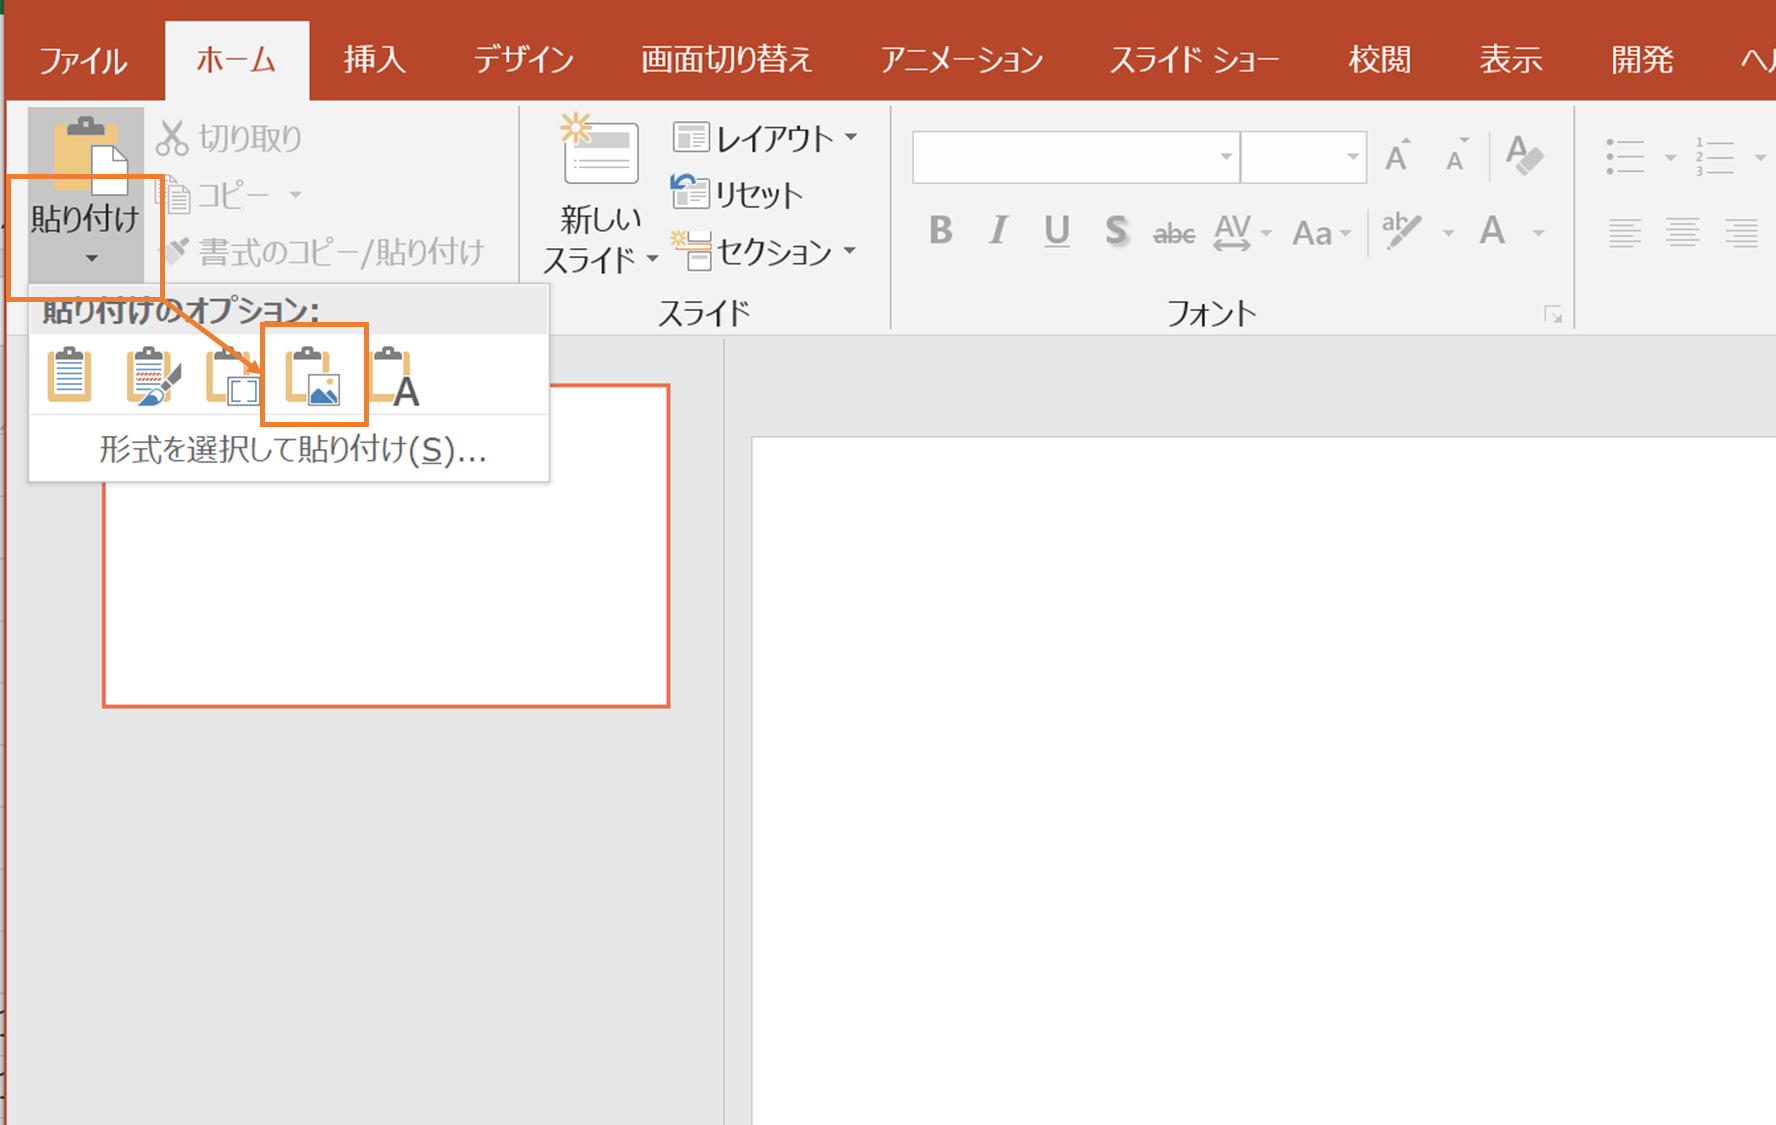Image resolution: width=1776 pixels, height=1125 pixels.
Task: Open the レイアウト layout dropdown
Action: [766, 138]
